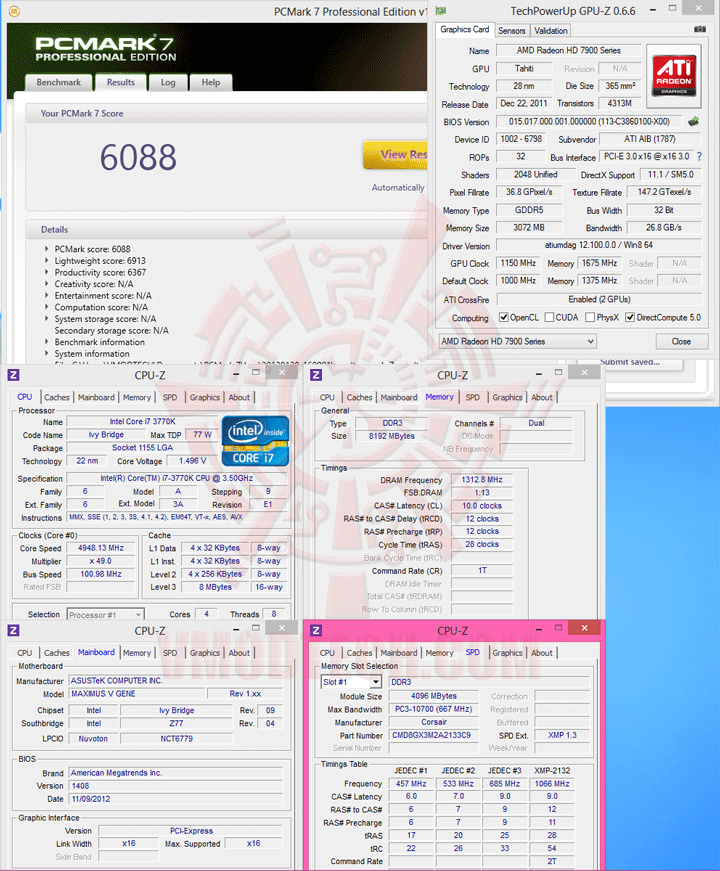Minimize the GPU-Z window
The height and width of the screenshot is (871, 720).
pyautogui.click(x=653, y=9)
